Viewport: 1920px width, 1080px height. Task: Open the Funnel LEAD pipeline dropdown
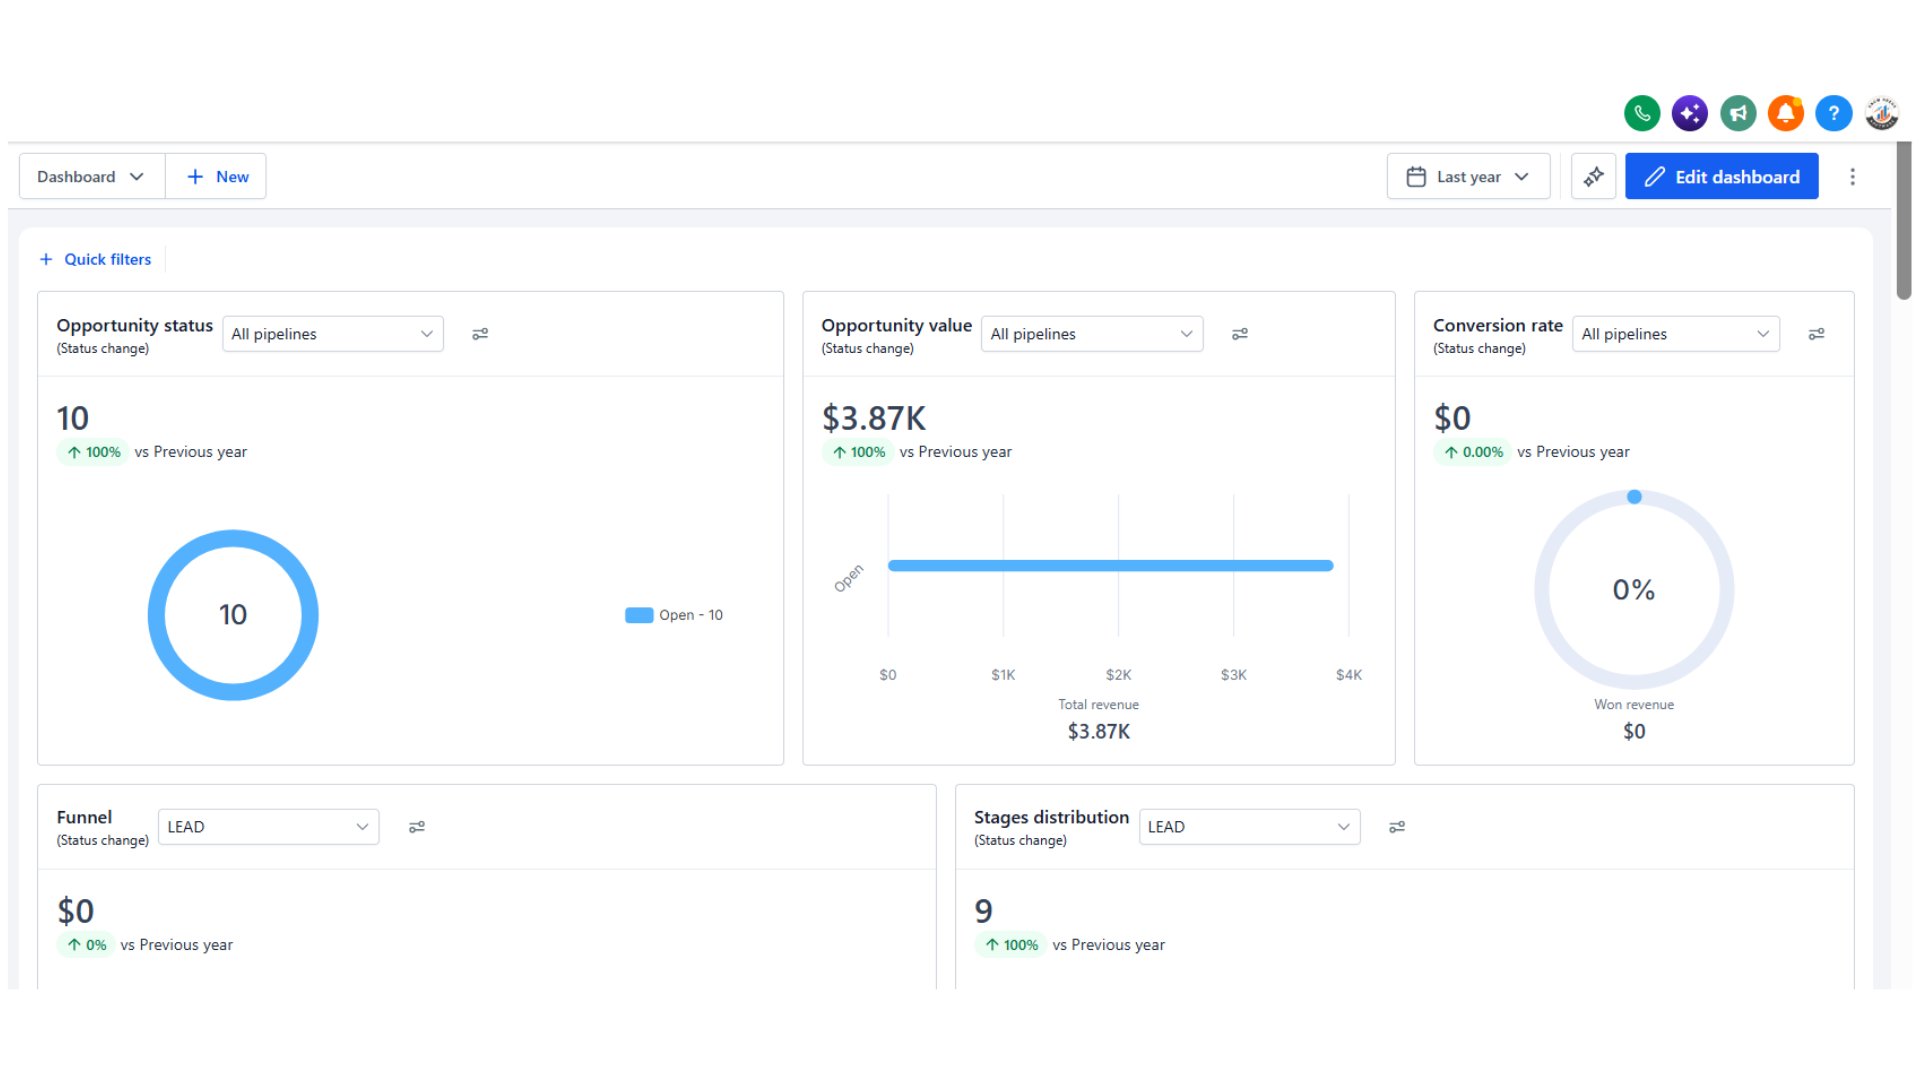click(x=268, y=827)
